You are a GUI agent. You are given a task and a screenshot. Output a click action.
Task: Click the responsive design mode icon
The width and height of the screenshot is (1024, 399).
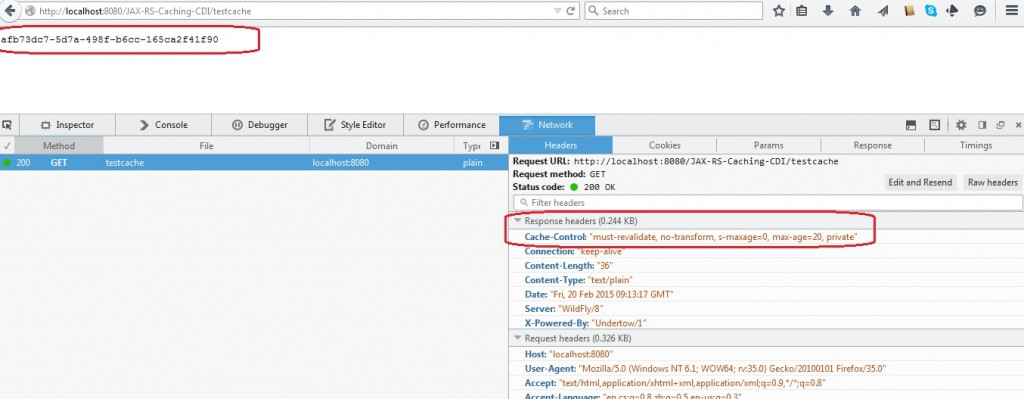point(935,125)
